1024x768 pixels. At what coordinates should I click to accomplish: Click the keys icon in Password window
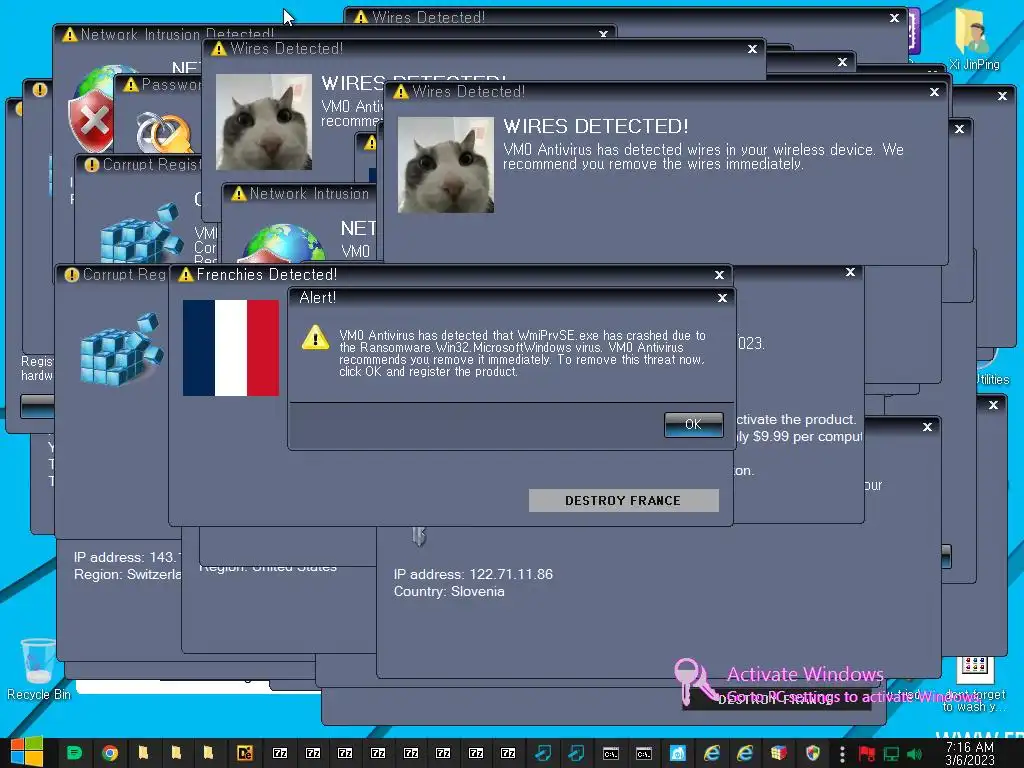165,131
